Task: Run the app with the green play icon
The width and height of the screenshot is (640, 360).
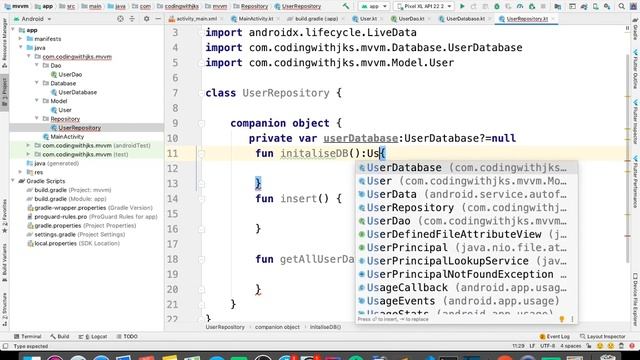Action: (x=462, y=6)
